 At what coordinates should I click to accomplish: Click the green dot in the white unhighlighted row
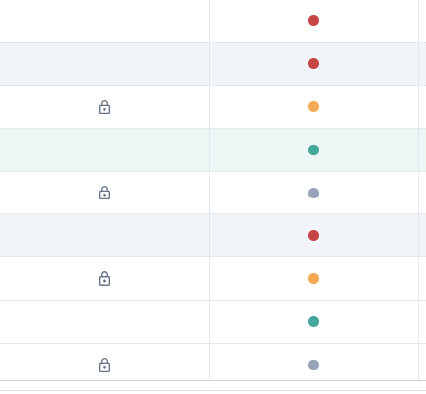click(x=313, y=321)
